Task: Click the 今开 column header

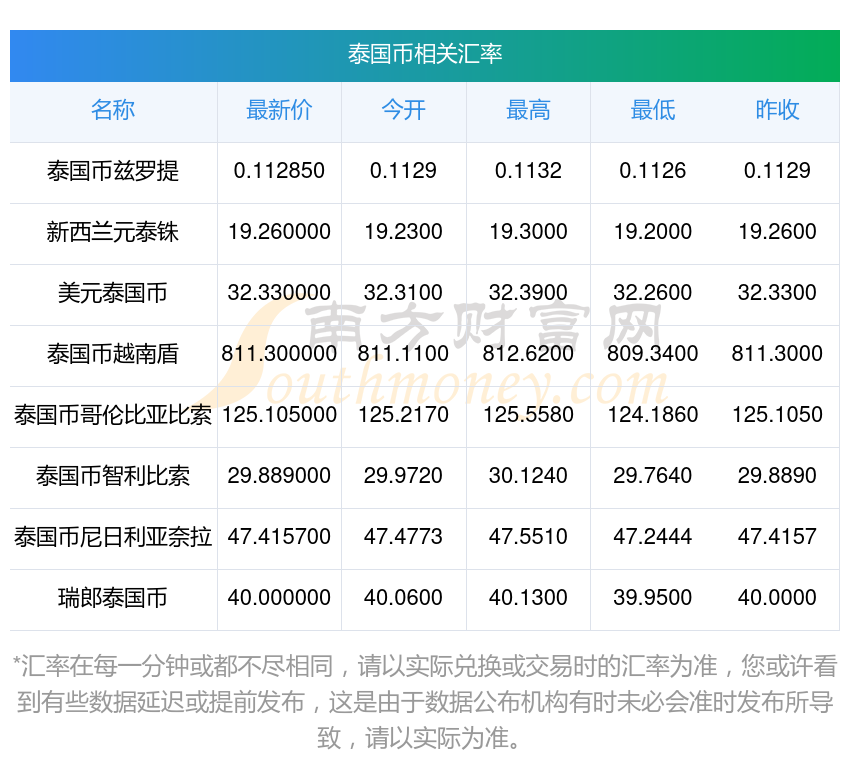Action: pos(404,110)
